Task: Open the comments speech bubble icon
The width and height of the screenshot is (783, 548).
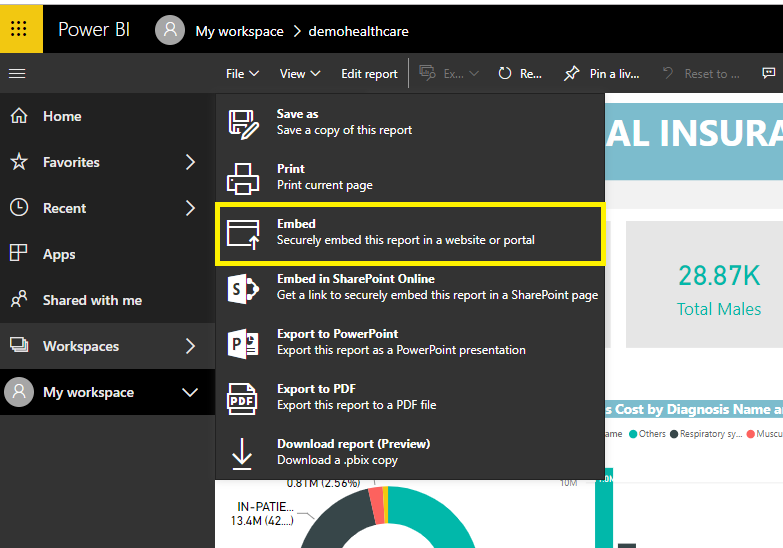Action: click(x=769, y=73)
